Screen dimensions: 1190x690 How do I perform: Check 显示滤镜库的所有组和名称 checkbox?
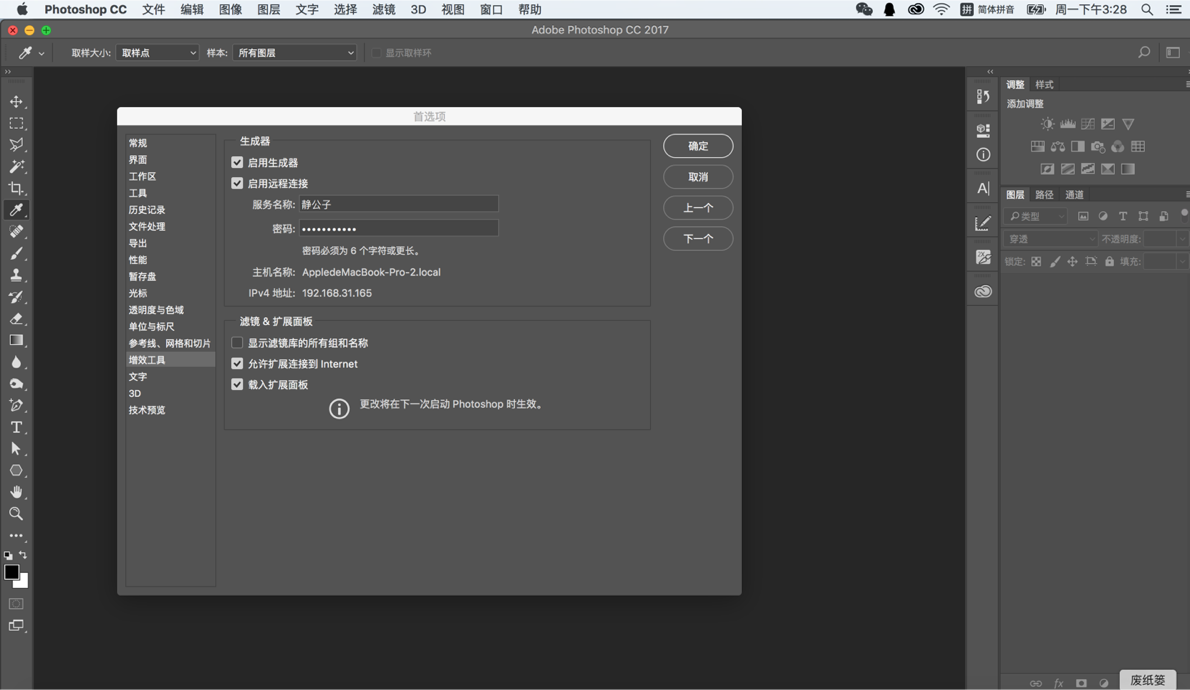pos(238,343)
